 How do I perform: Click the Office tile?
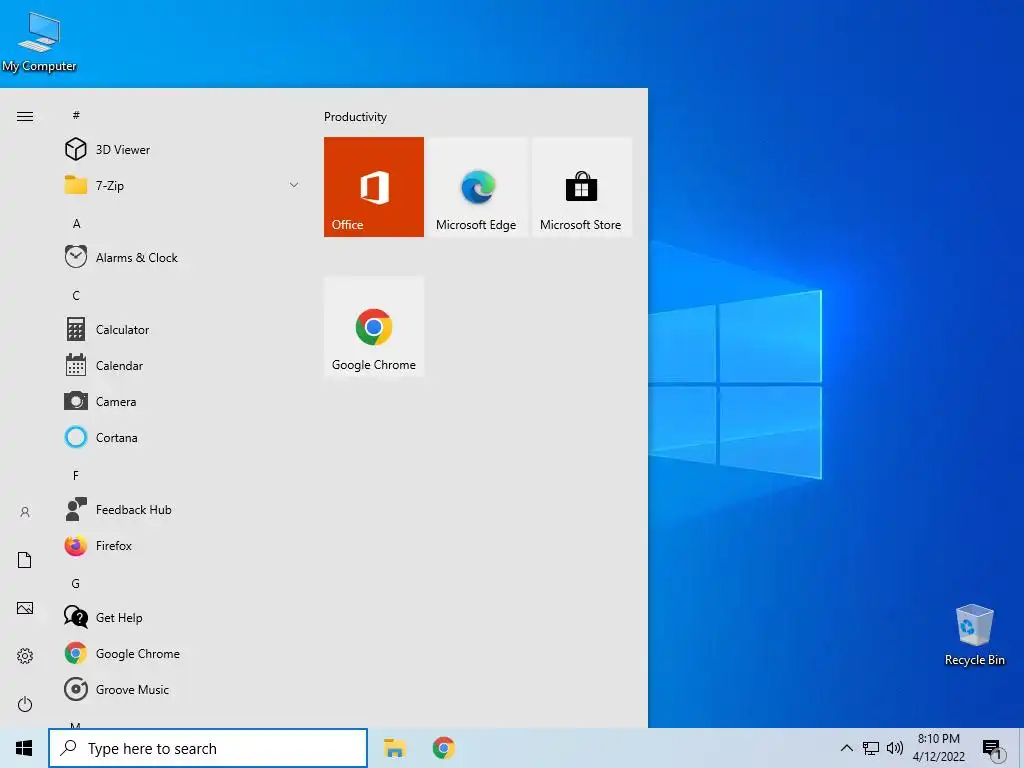[x=374, y=187]
